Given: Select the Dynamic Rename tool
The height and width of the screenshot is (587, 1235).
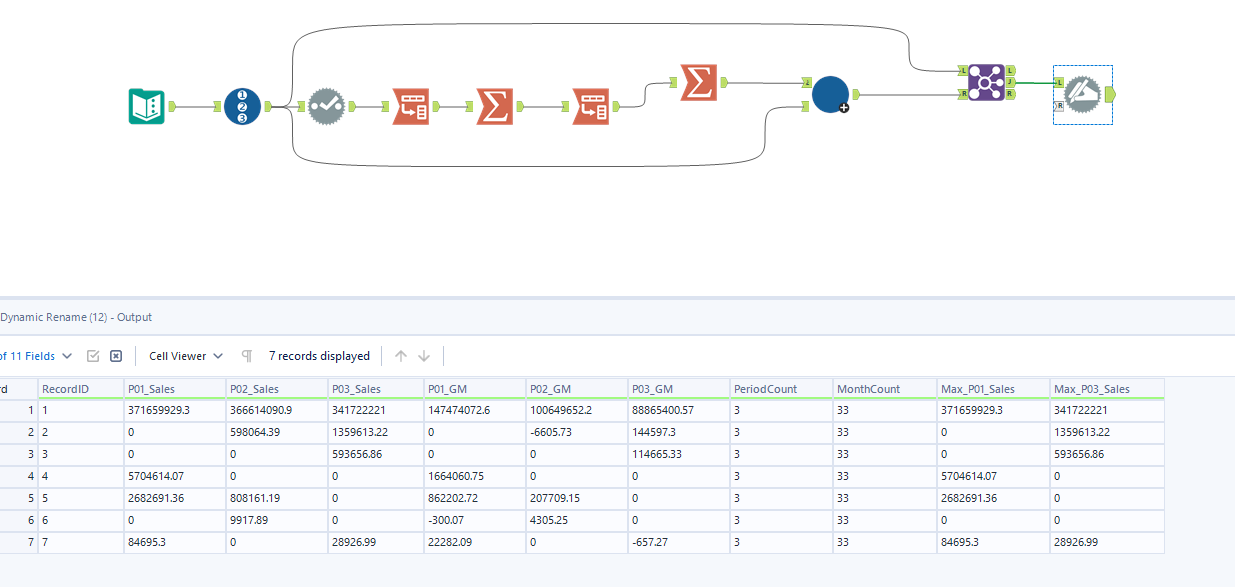Looking at the screenshot, I should (x=1082, y=95).
